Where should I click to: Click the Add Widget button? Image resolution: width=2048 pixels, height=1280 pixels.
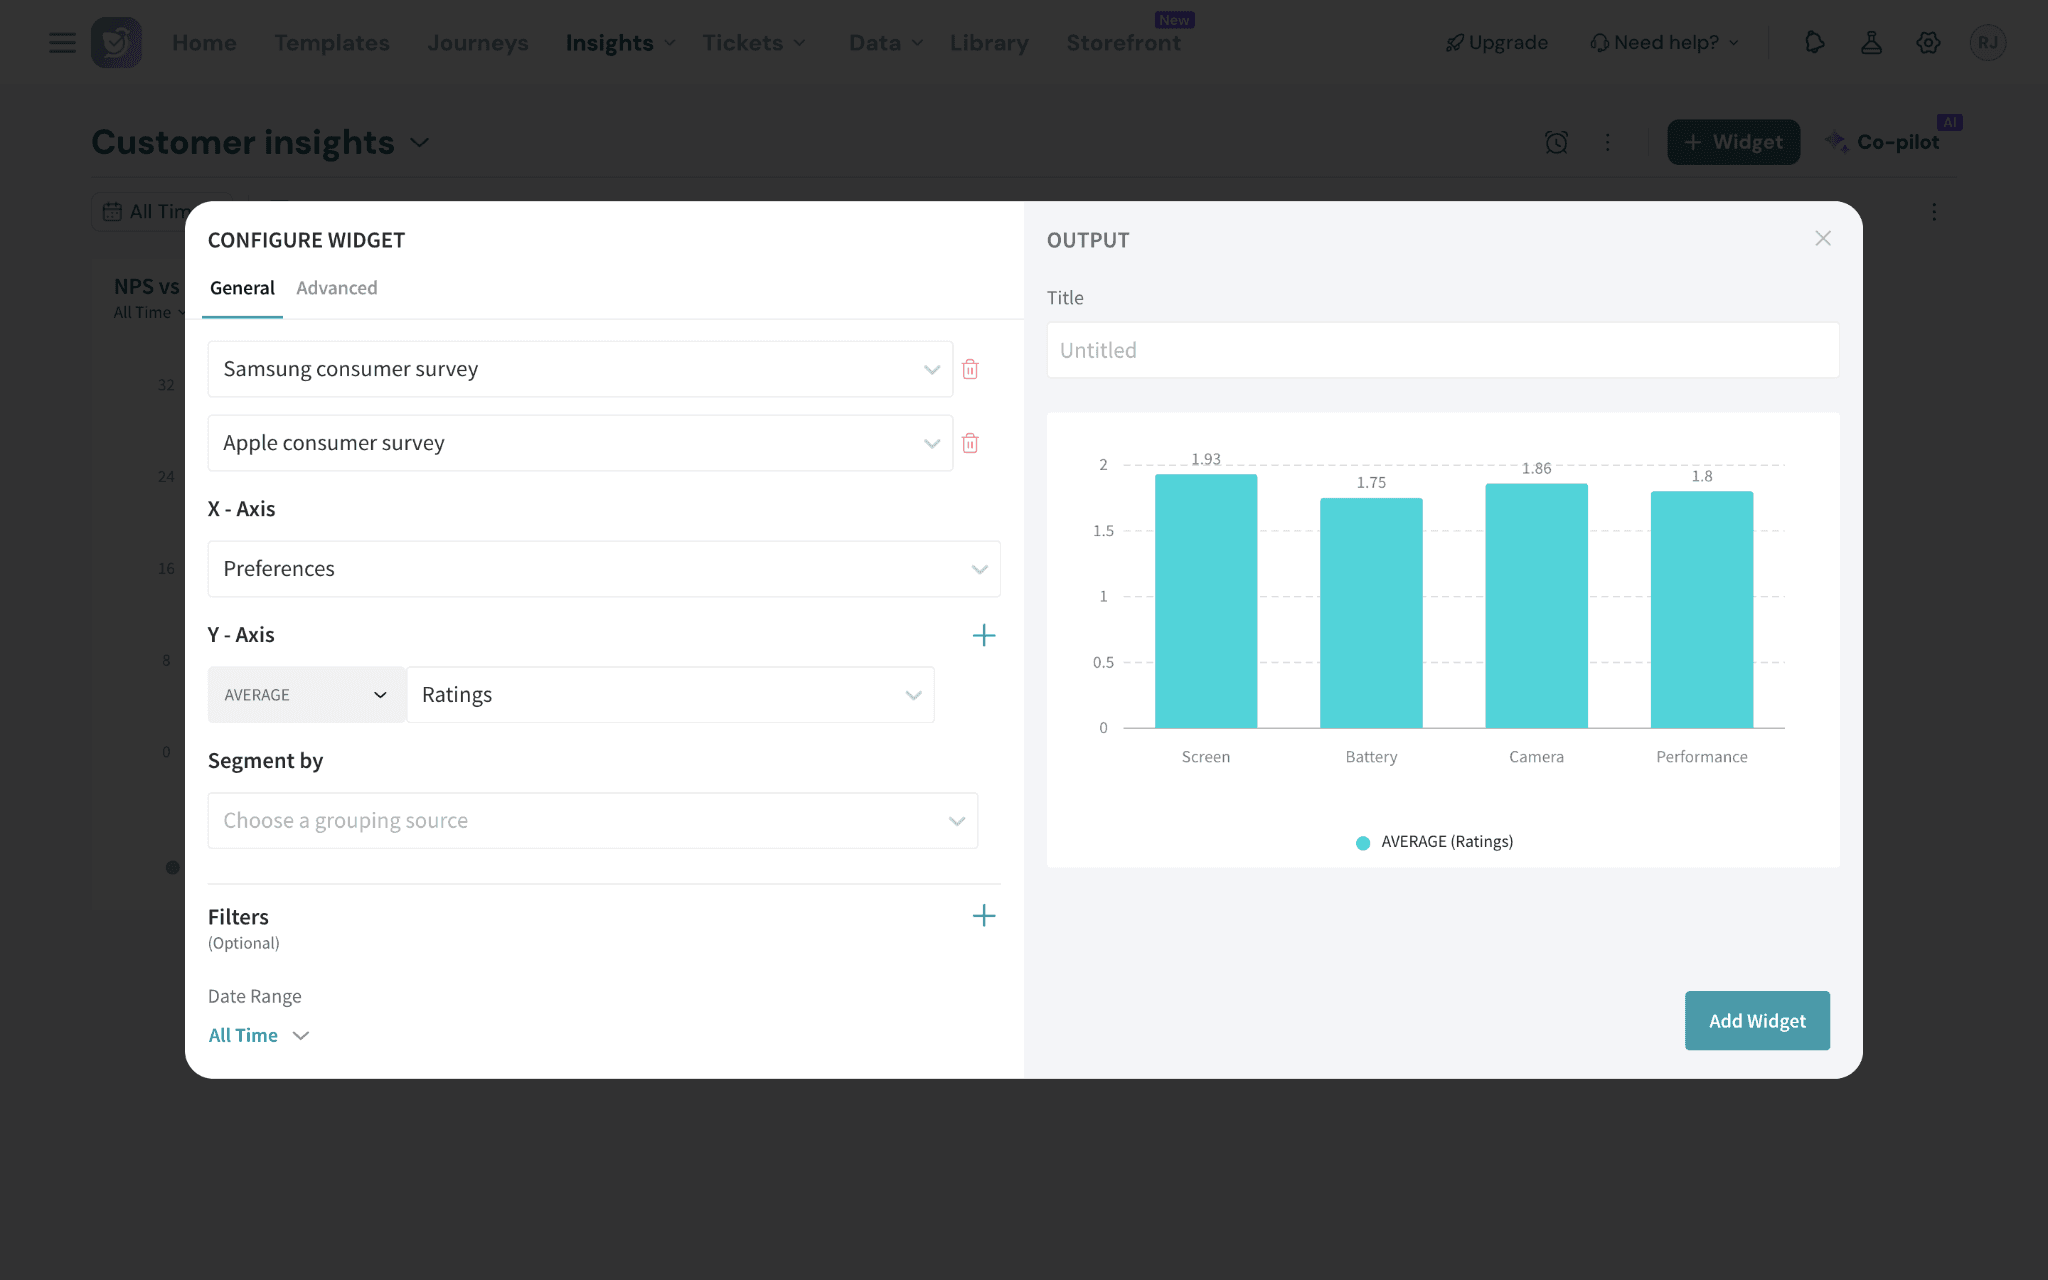pyautogui.click(x=1757, y=1020)
